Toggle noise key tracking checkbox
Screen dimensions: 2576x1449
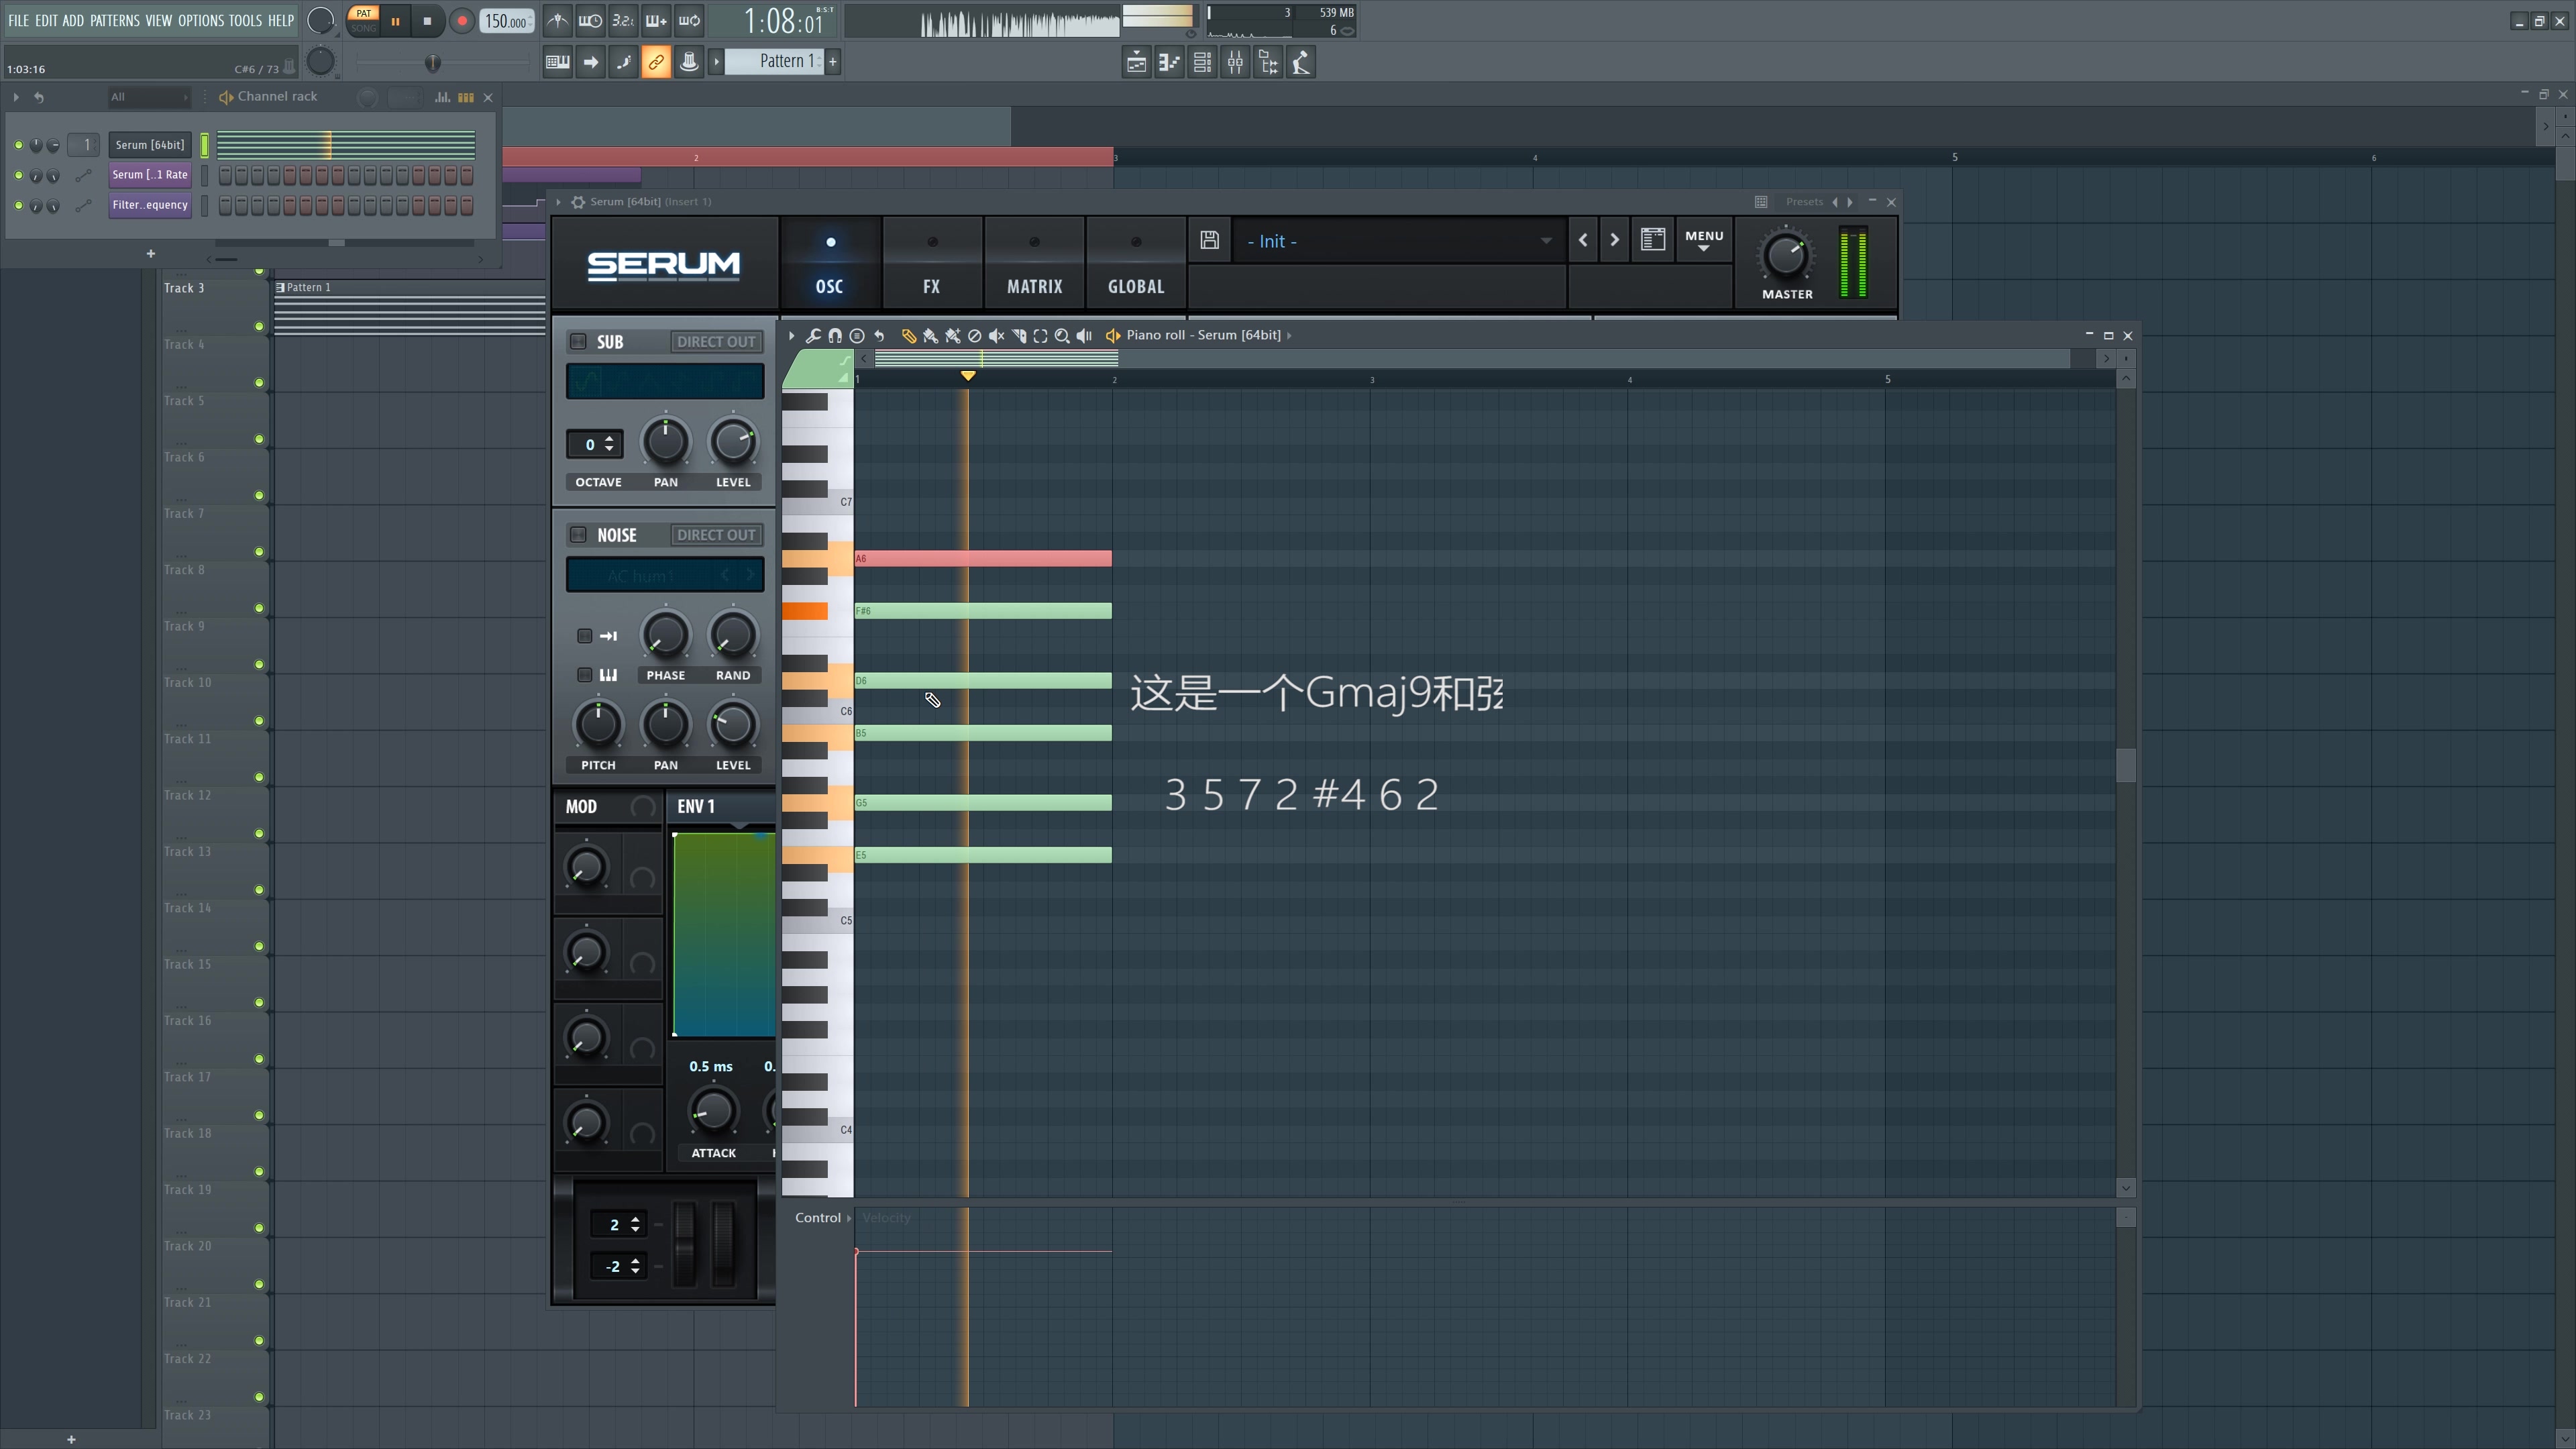[585, 675]
